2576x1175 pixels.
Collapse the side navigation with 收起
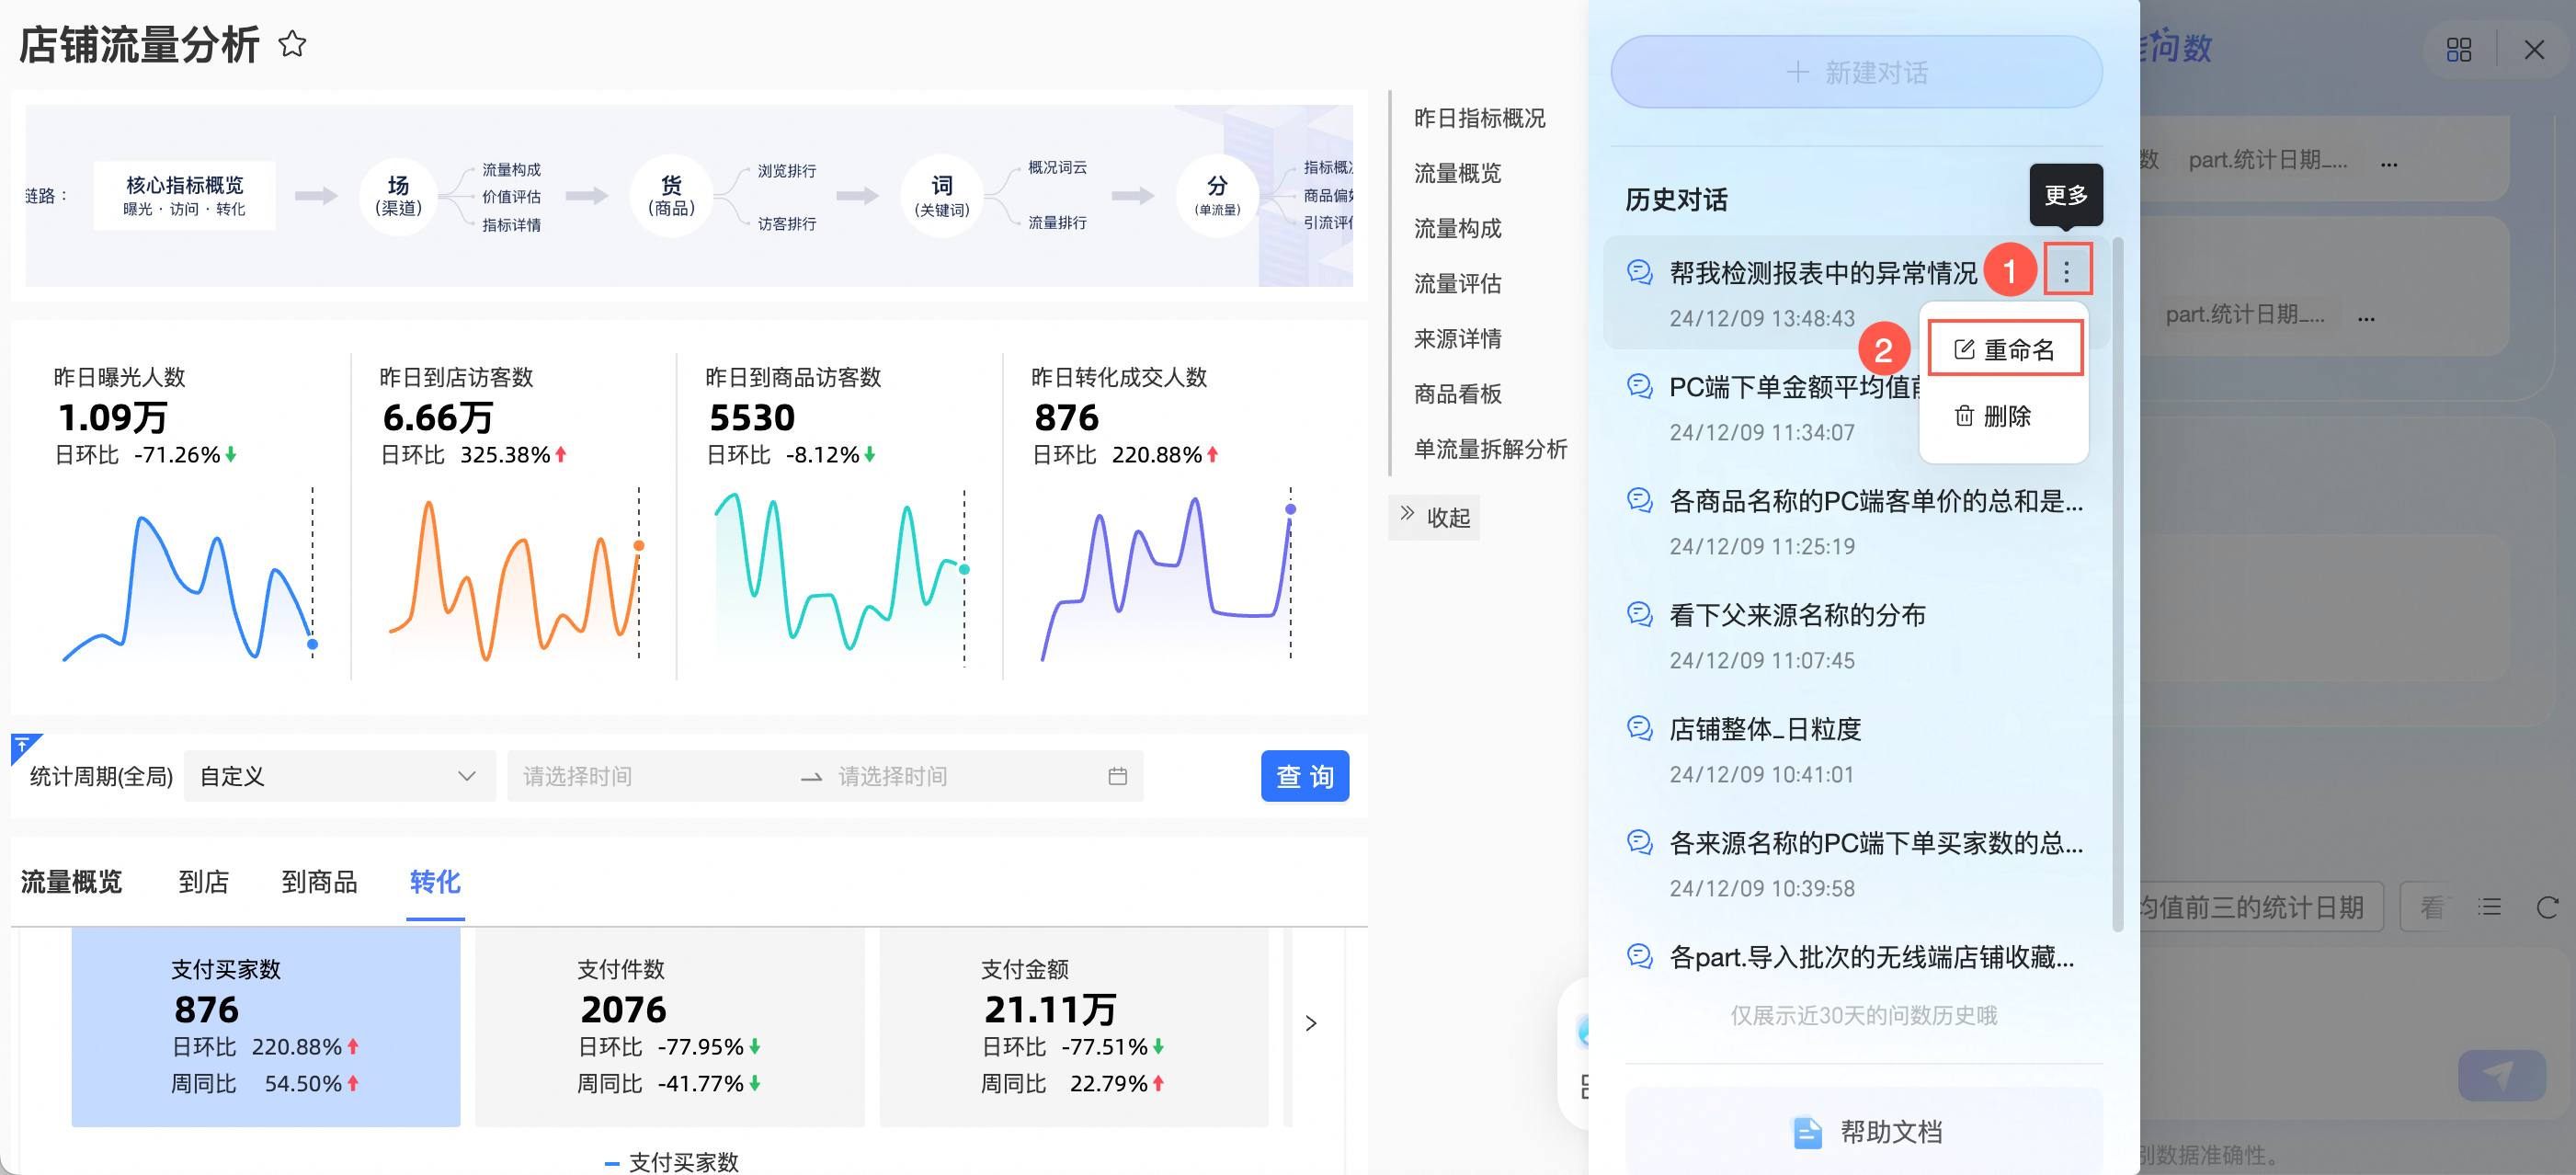[1434, 517]
